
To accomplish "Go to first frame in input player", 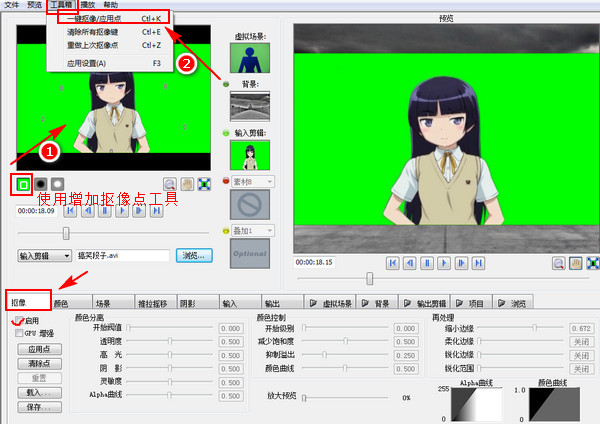I will 70,211.
